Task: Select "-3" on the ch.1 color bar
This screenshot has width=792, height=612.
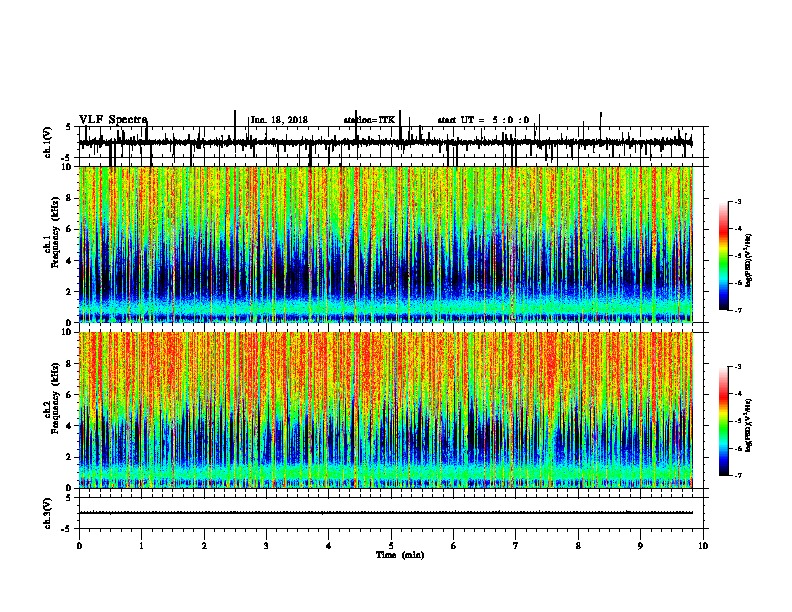Action: coord(737,201)
